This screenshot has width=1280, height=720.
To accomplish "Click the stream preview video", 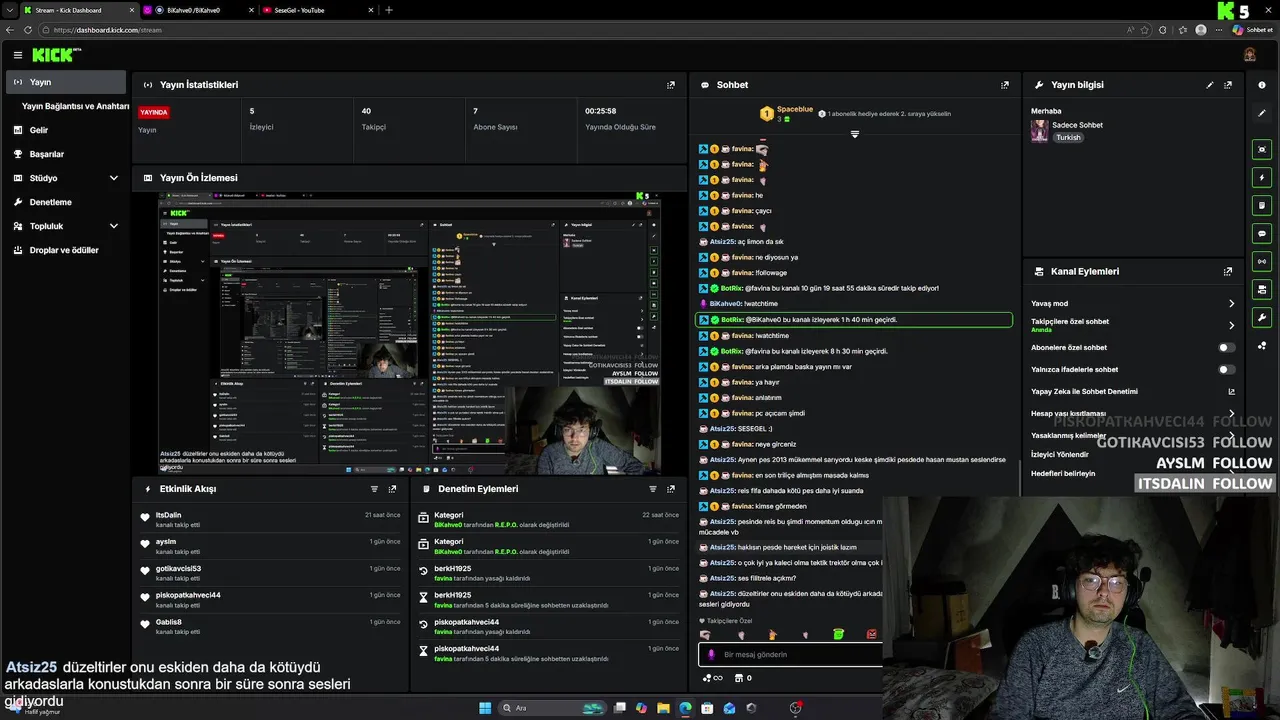I will point(410,333).
